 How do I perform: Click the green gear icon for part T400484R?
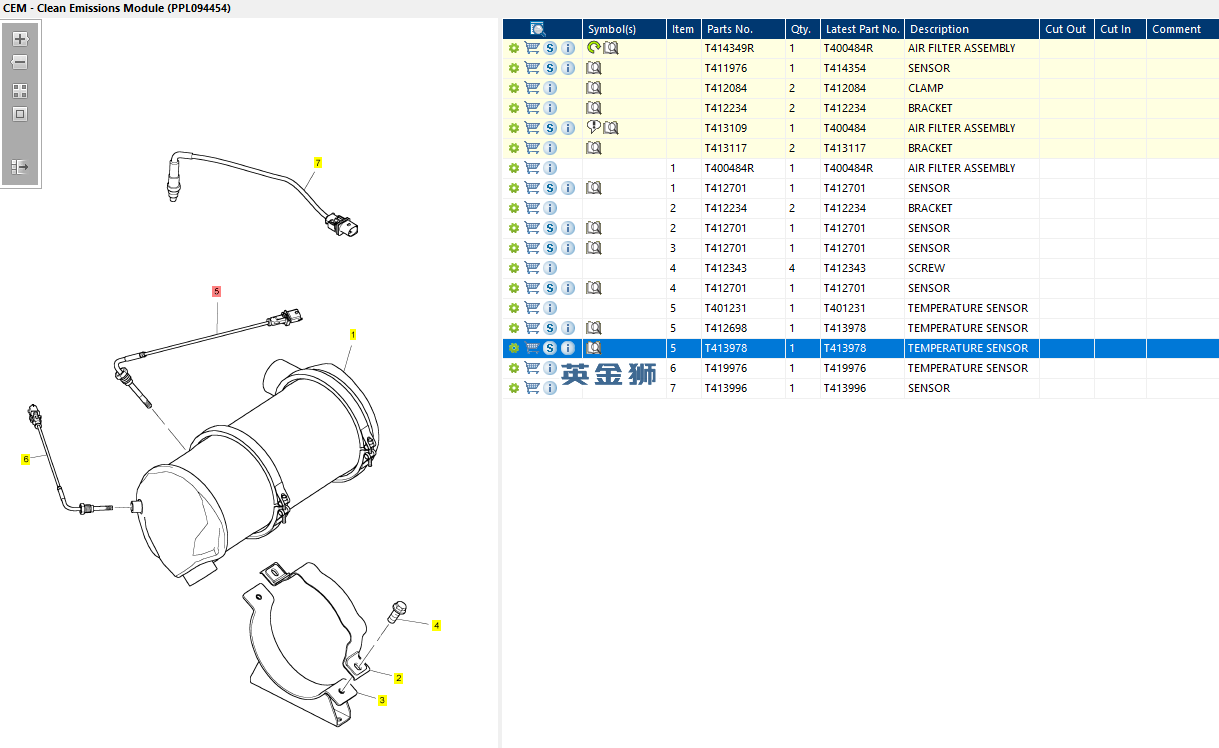pyautogui.click(x=514, y=168)
